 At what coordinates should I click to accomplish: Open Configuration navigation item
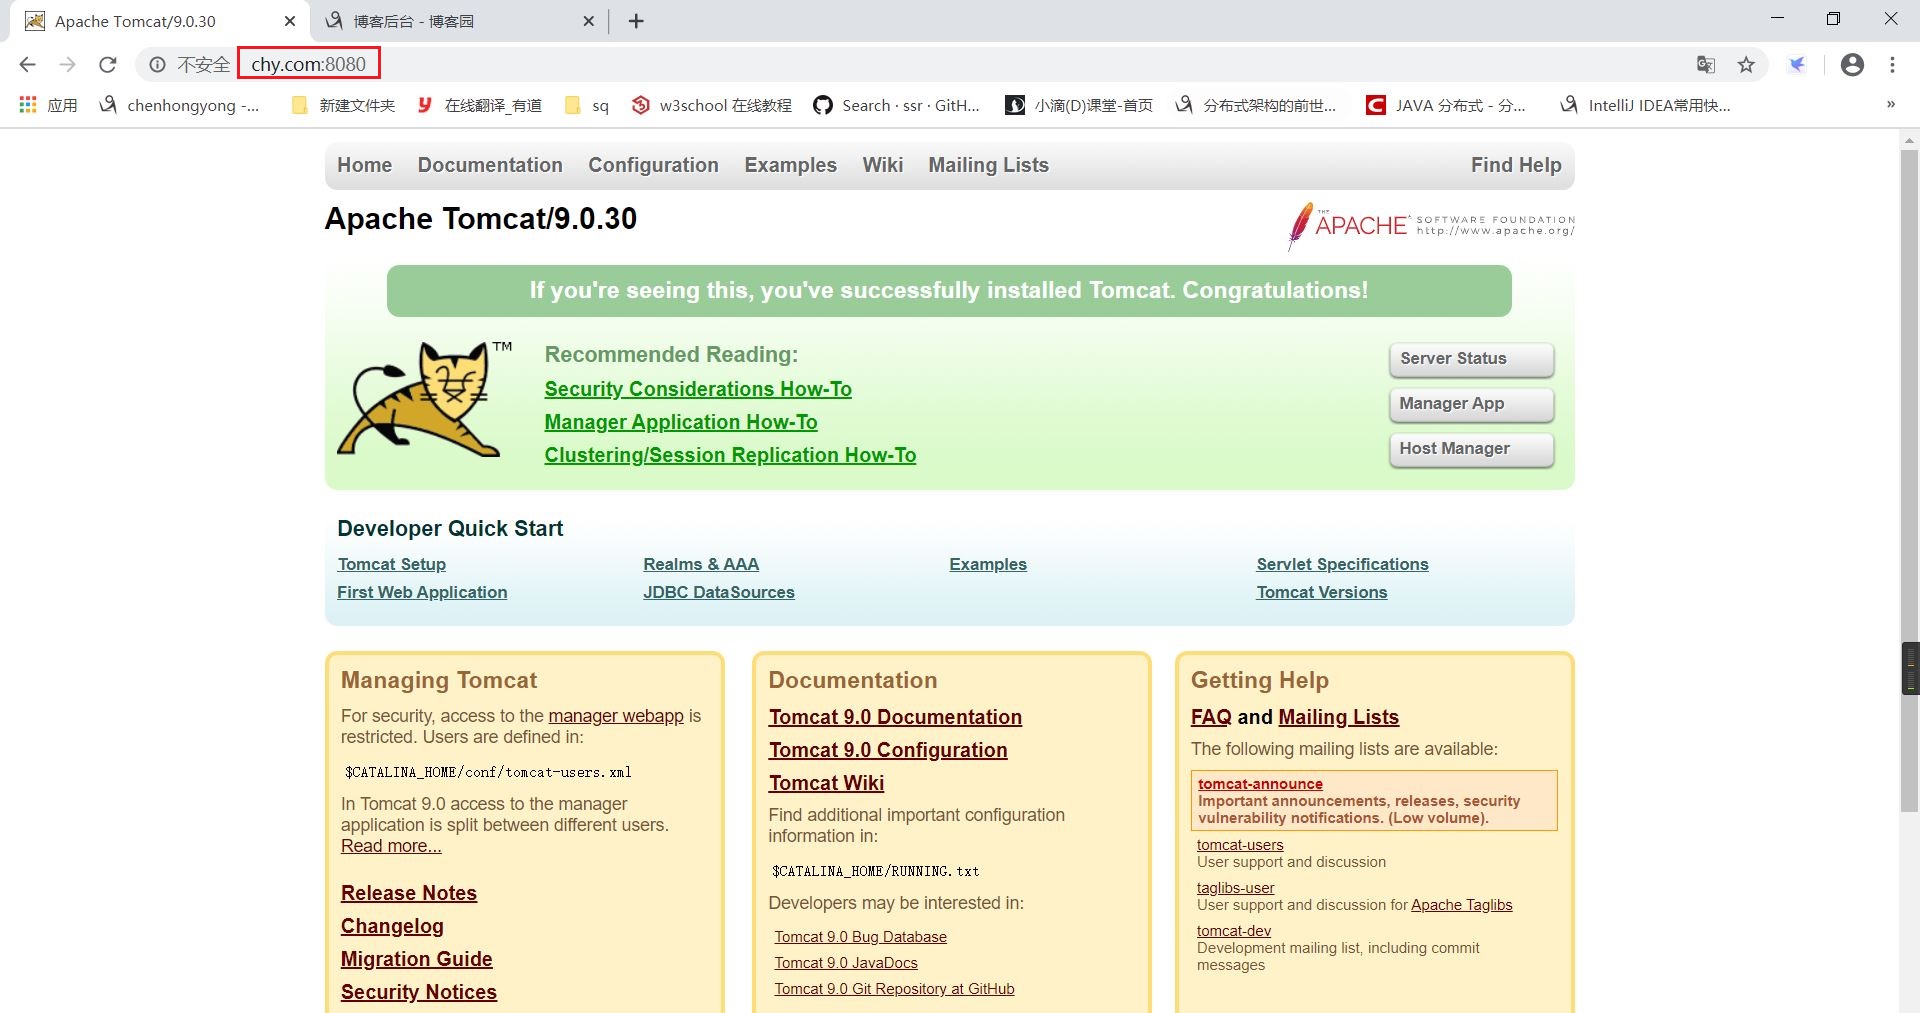(653, 165)
